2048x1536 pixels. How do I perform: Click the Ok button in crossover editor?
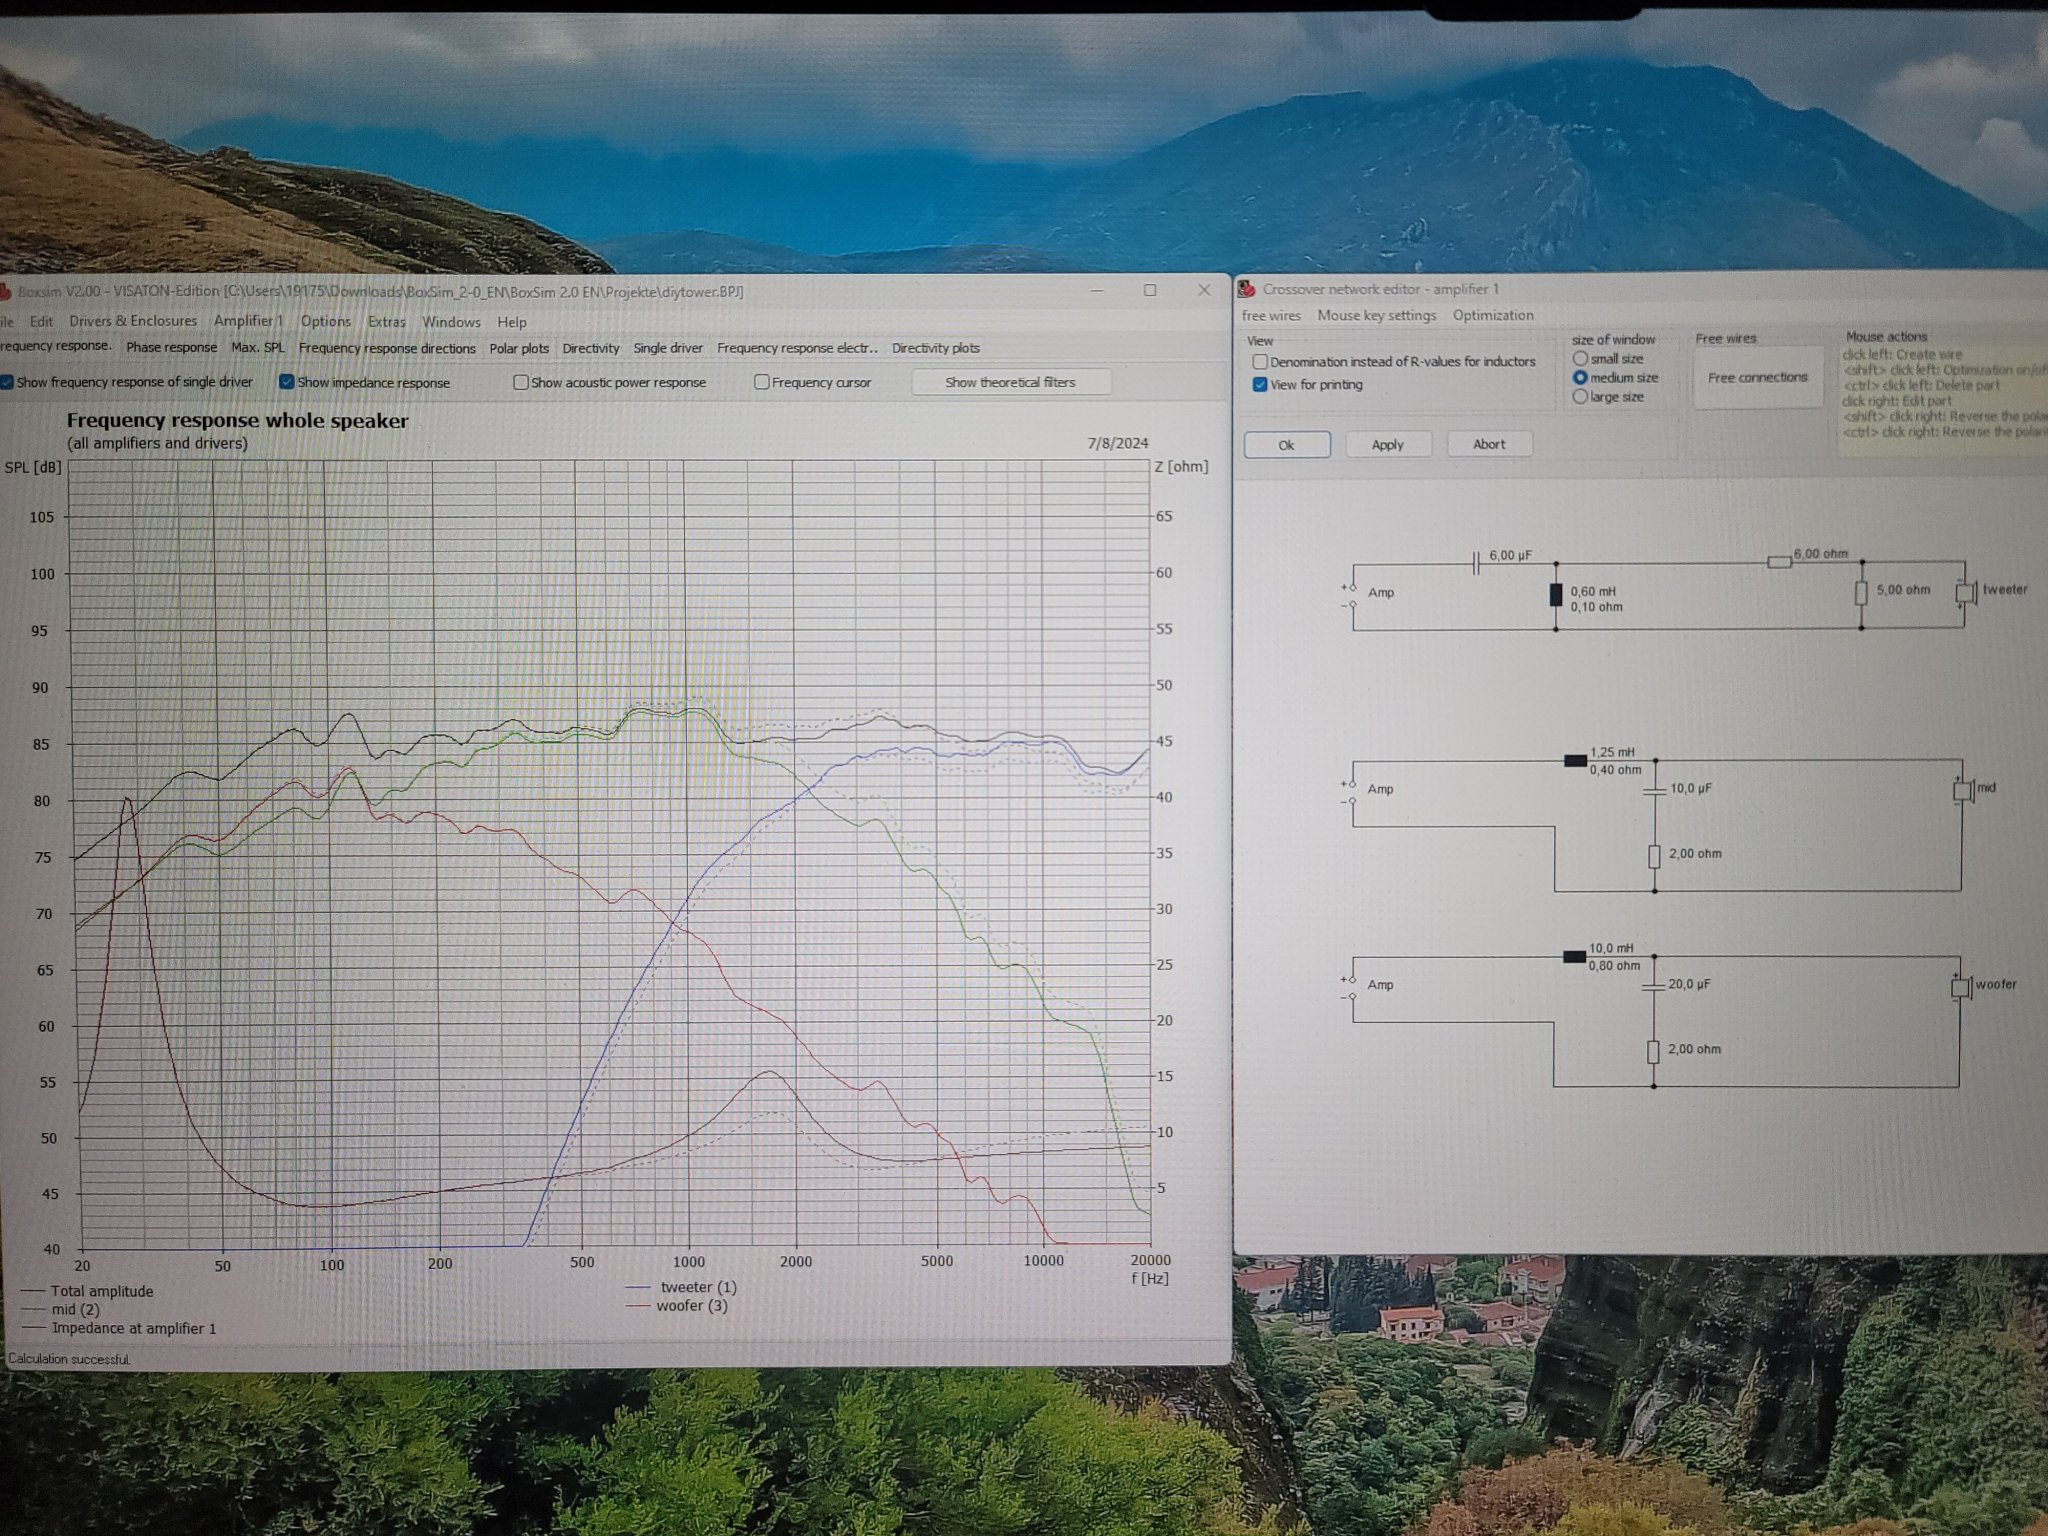pos(1287,445)
